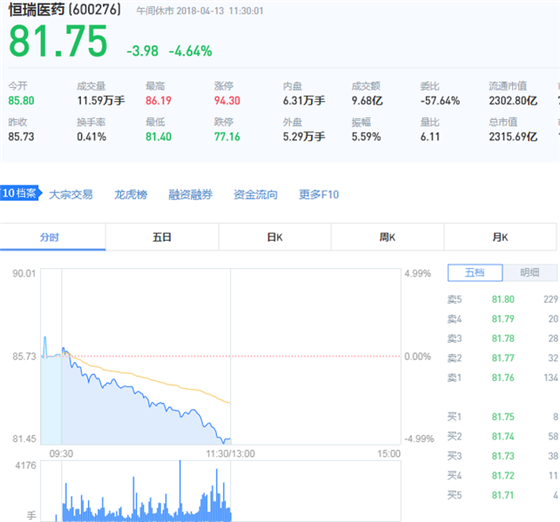Click the 委比 value -57.64%
The height and width of the screenshot is (522, 560).
click(x=440, y=101)
